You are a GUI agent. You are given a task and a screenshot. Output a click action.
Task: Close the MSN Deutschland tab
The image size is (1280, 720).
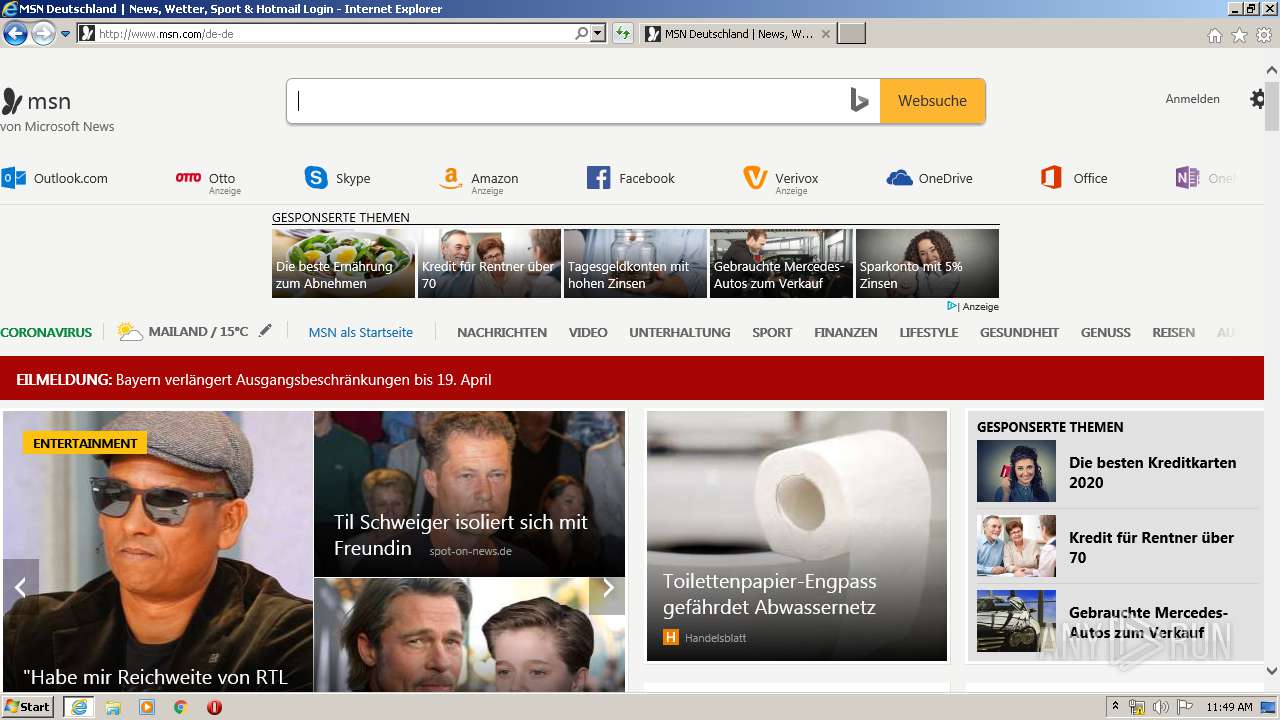[x=825, y=34]
